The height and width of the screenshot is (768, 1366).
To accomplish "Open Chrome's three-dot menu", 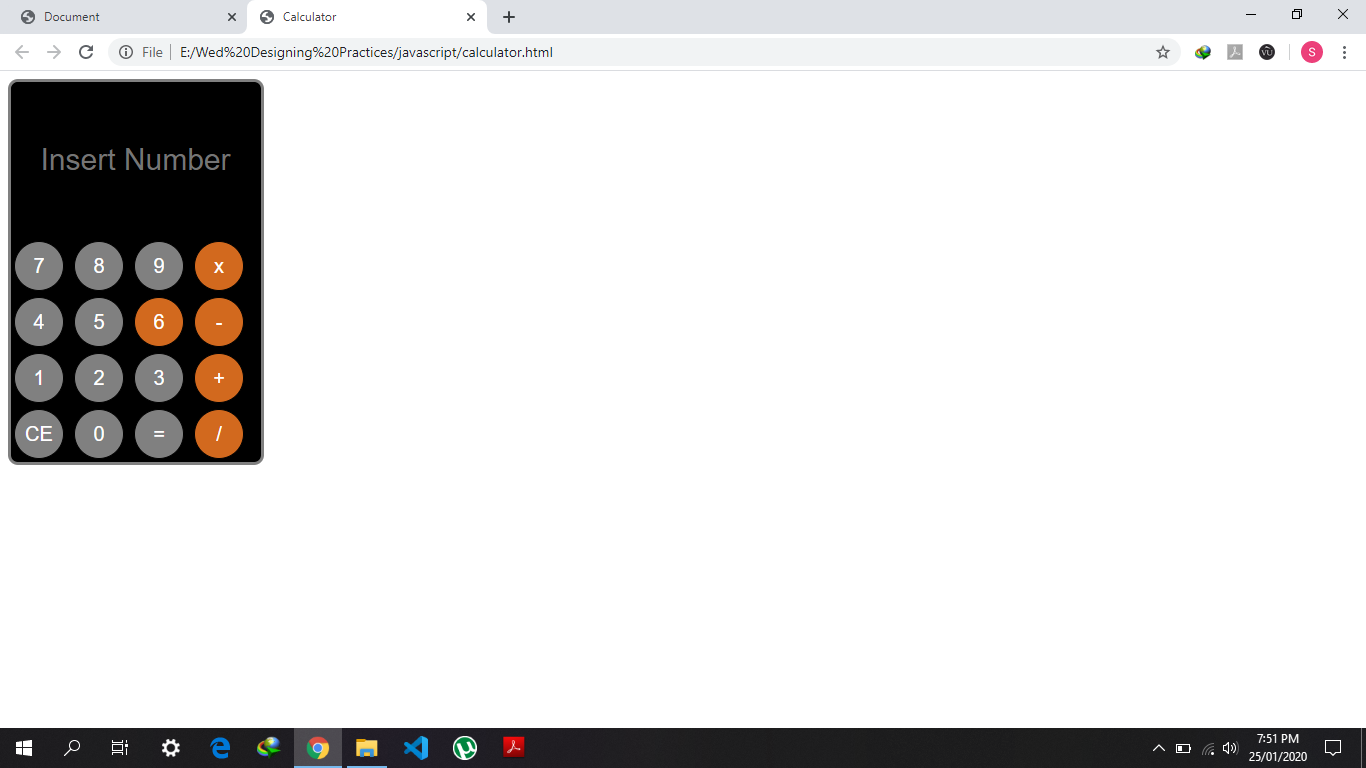I will coord(1345,52).
